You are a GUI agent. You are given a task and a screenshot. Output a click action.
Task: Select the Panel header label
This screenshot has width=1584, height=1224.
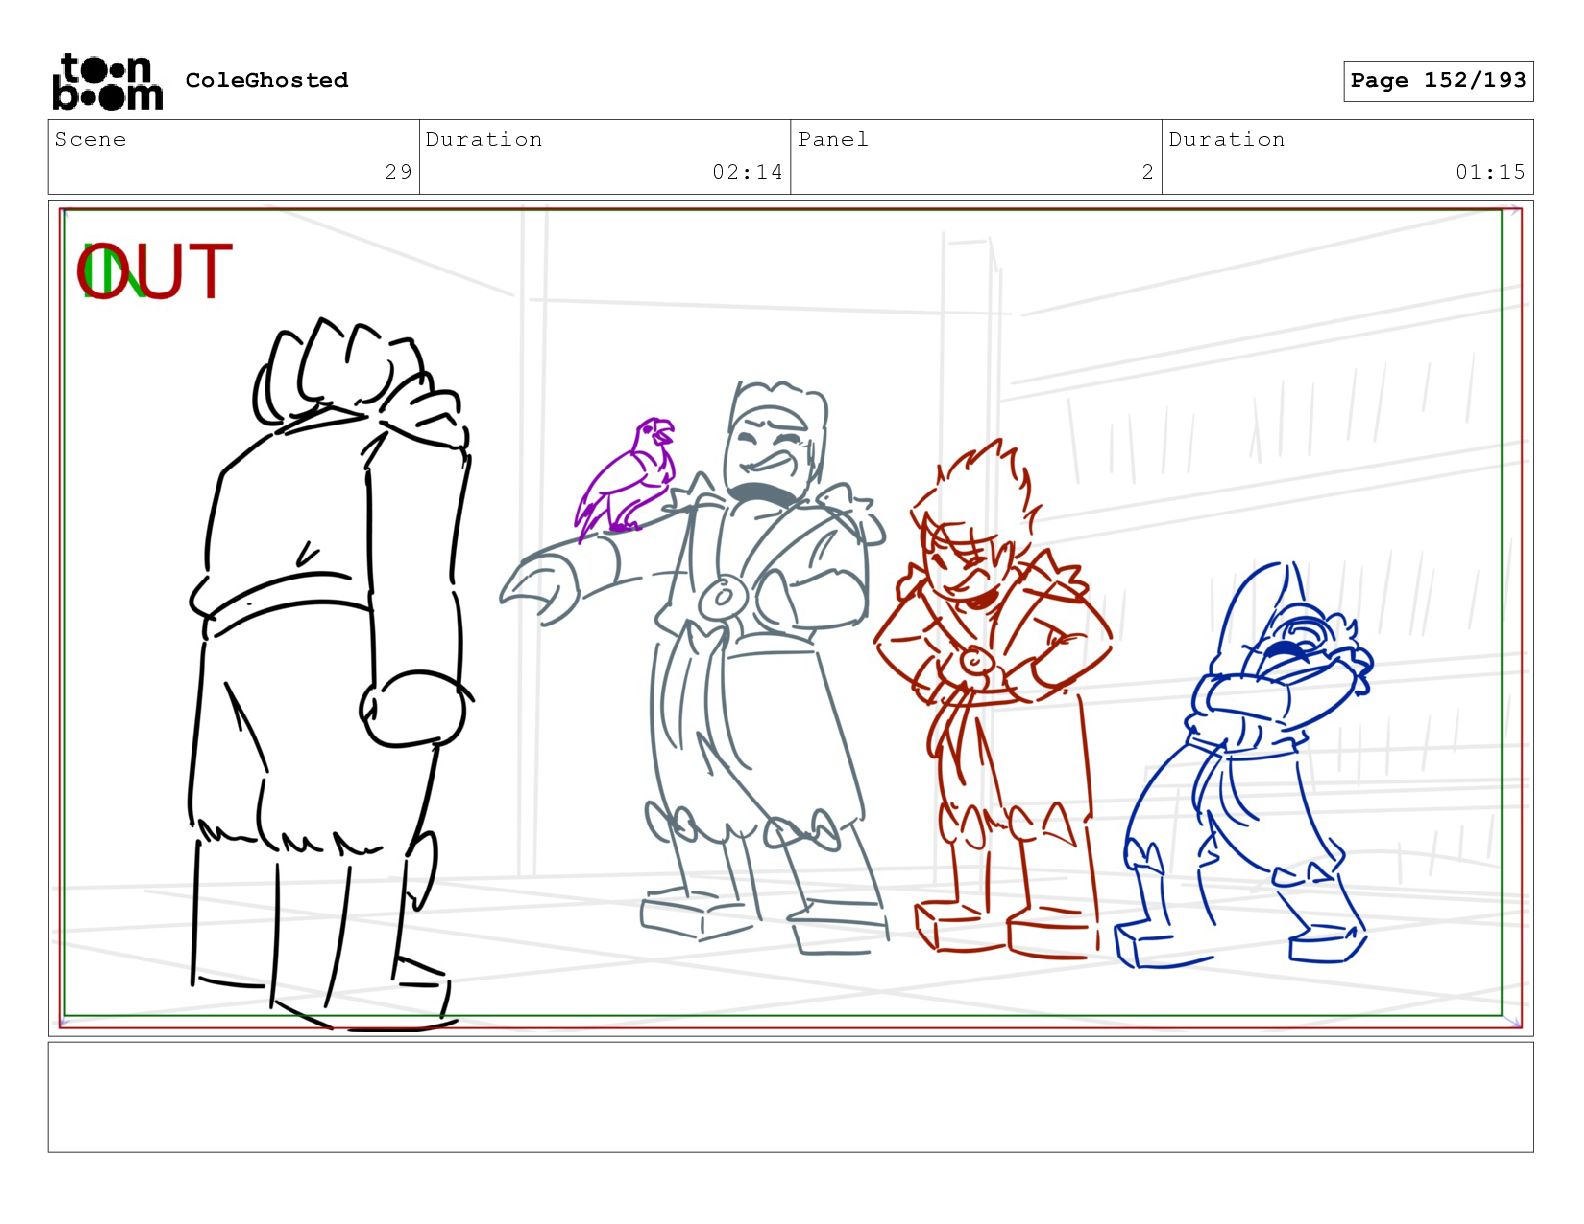coord(833,140)
